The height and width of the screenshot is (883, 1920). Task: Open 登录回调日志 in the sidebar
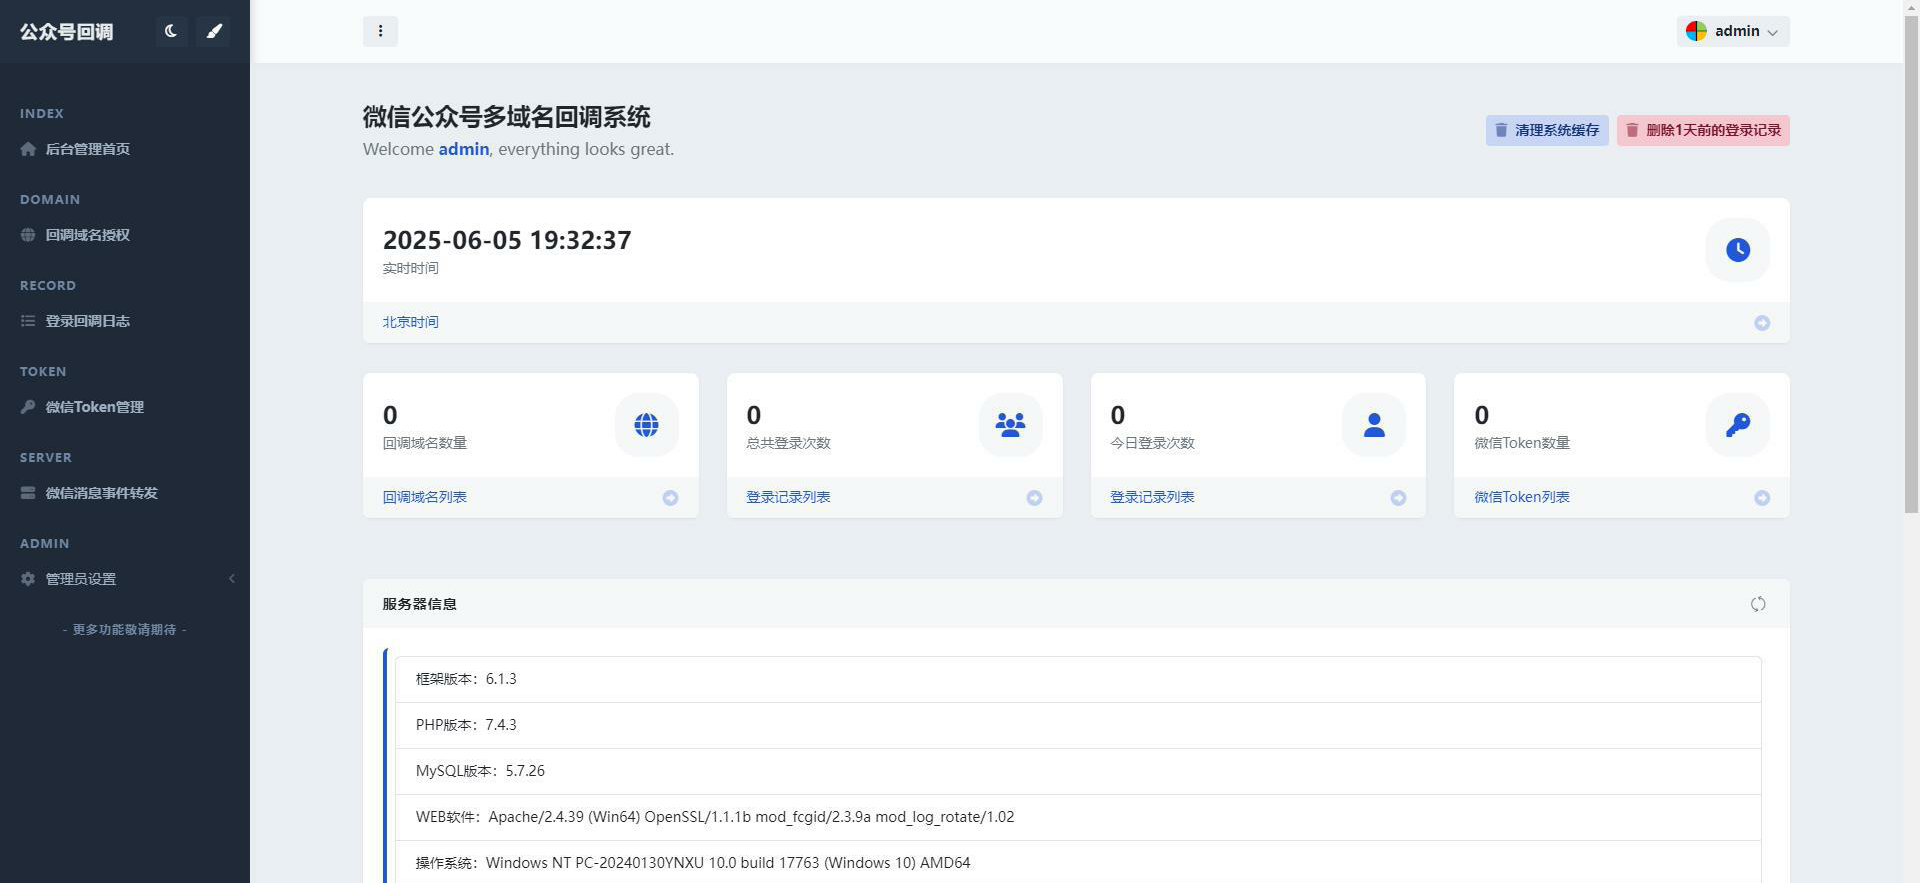coord(87,321)
